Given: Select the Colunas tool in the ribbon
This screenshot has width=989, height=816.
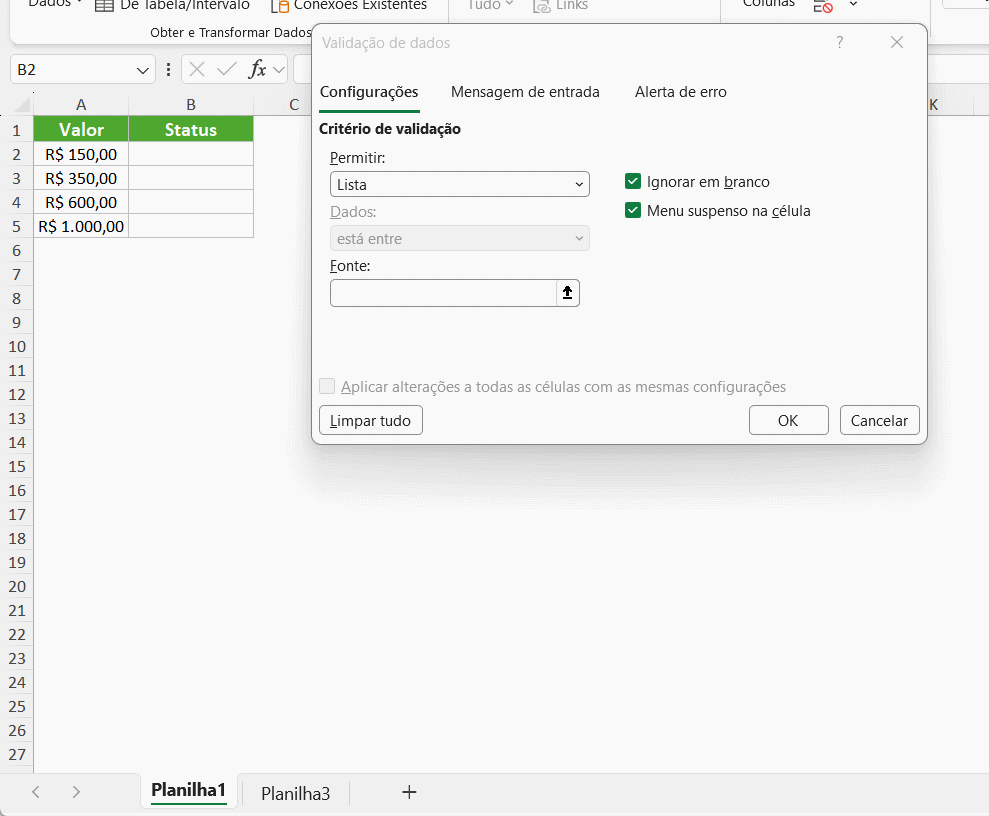Looking at the screenshot, I should 767,4.
